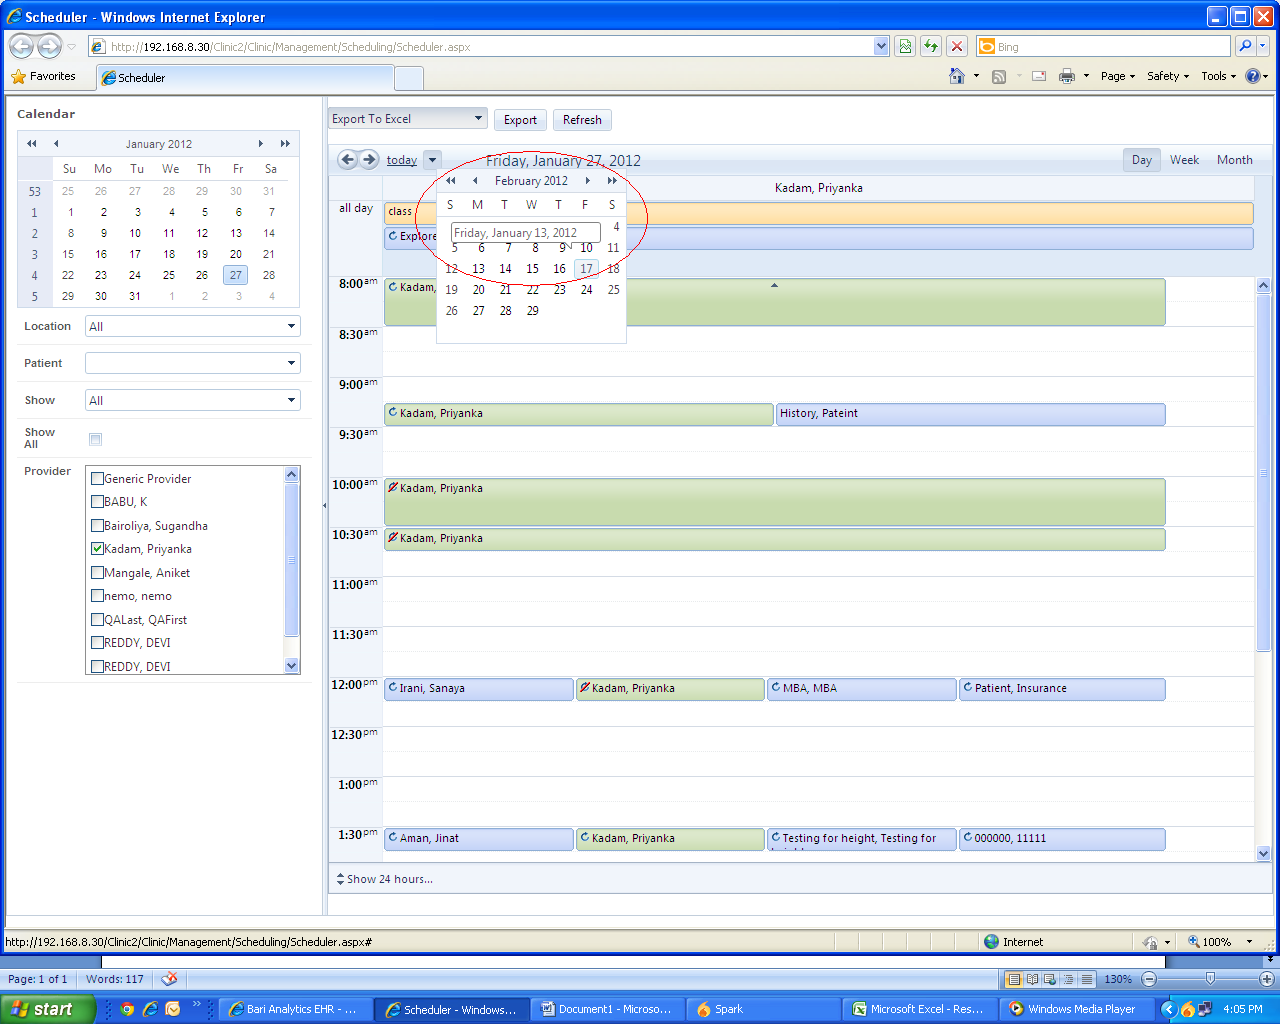
Task: Click the Windows start button
Action: (47, 1009)
